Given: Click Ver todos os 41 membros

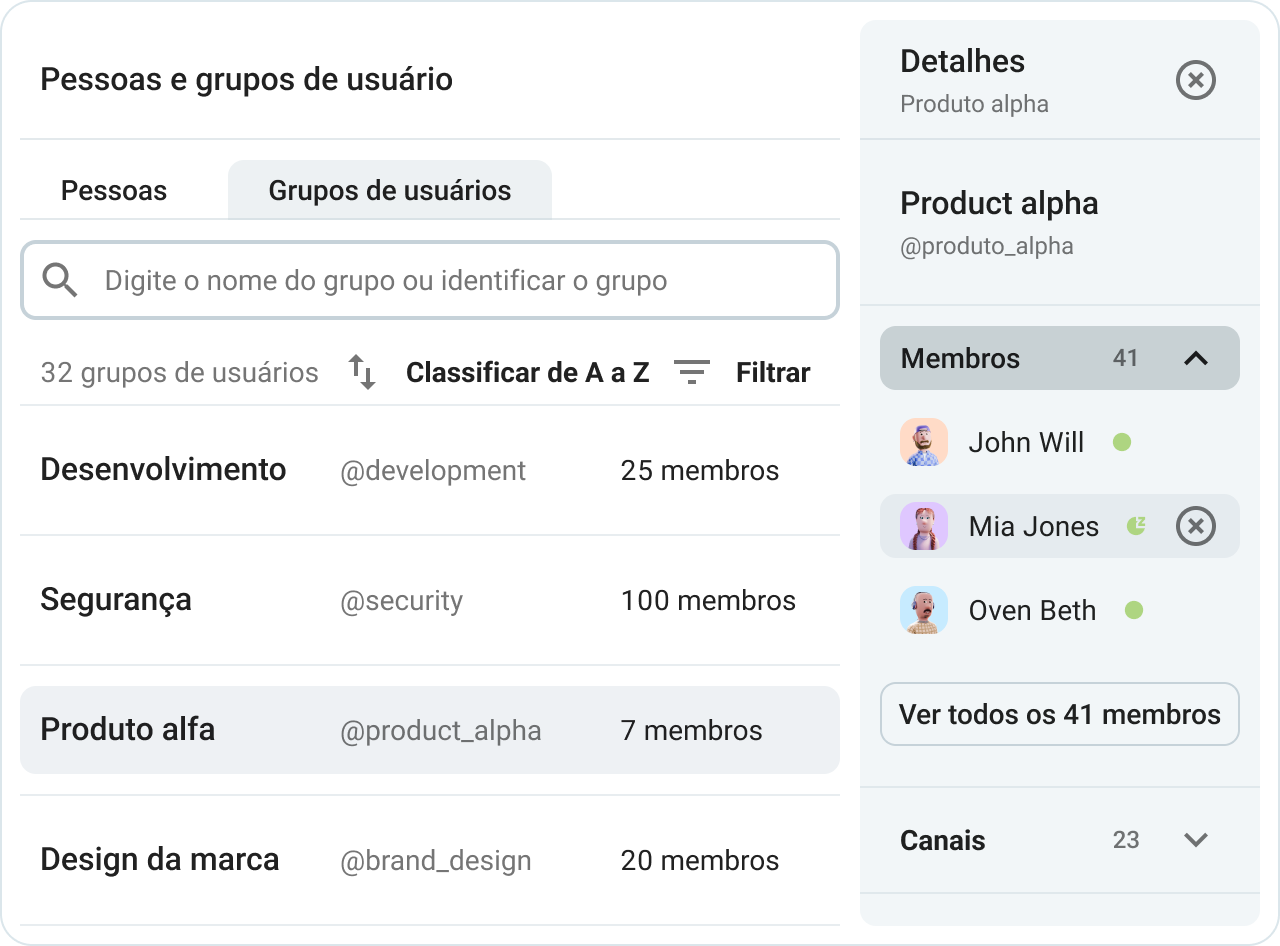Looking at the screenshot, I should (1059, 714).
